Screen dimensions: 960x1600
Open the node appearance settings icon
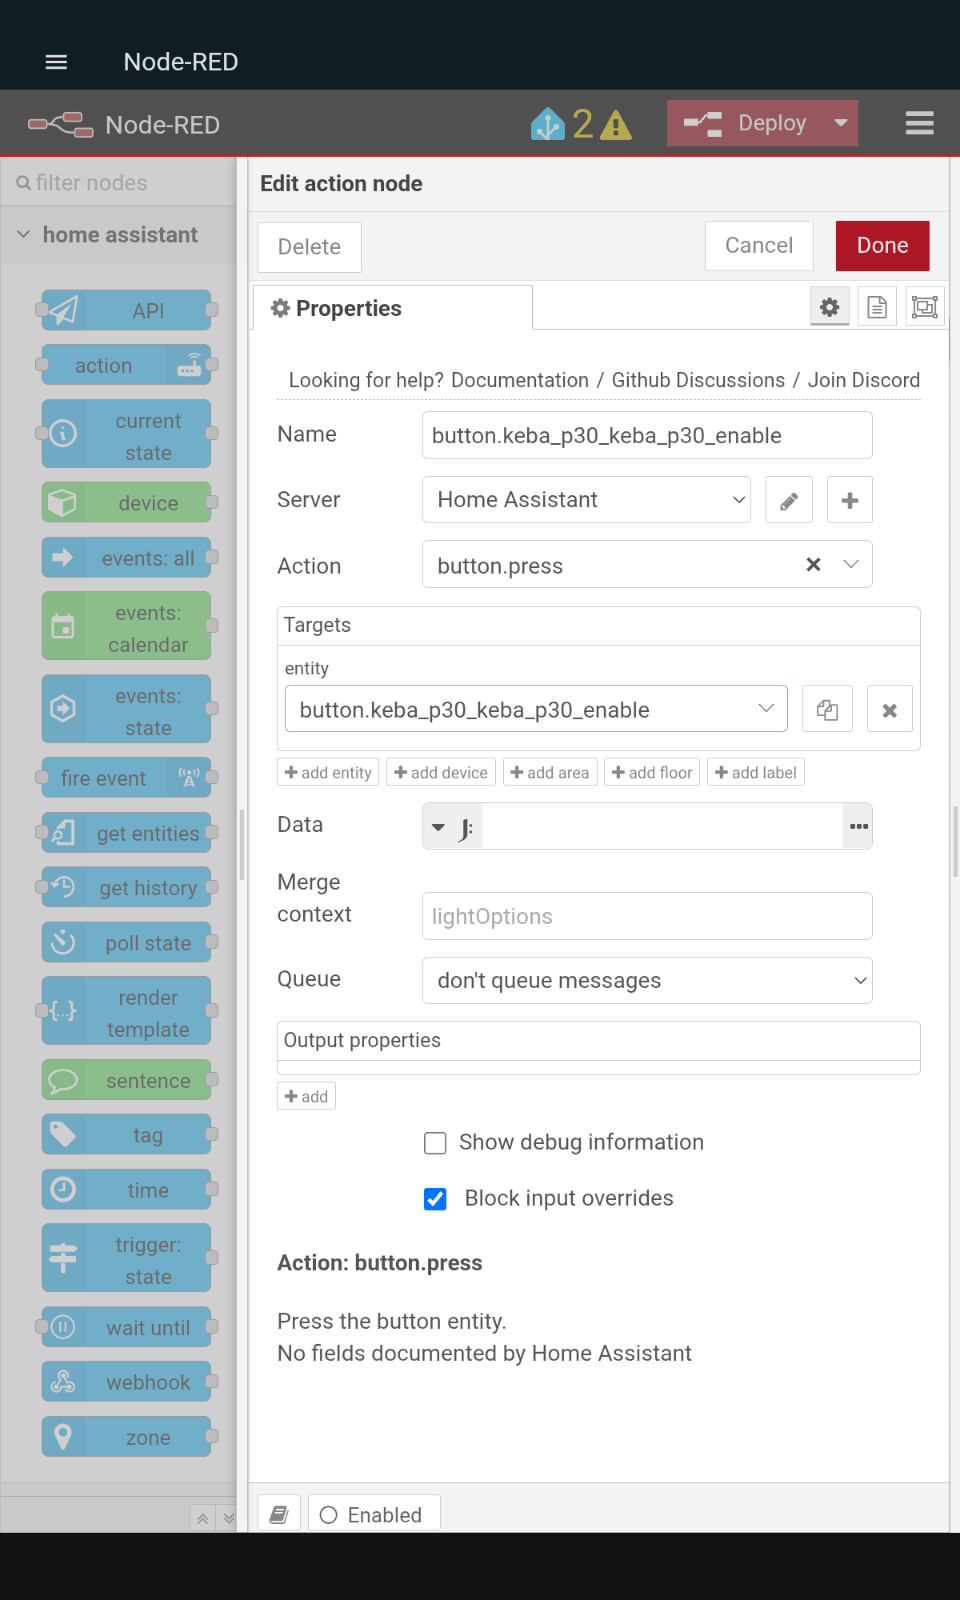[x=925, y=307]
